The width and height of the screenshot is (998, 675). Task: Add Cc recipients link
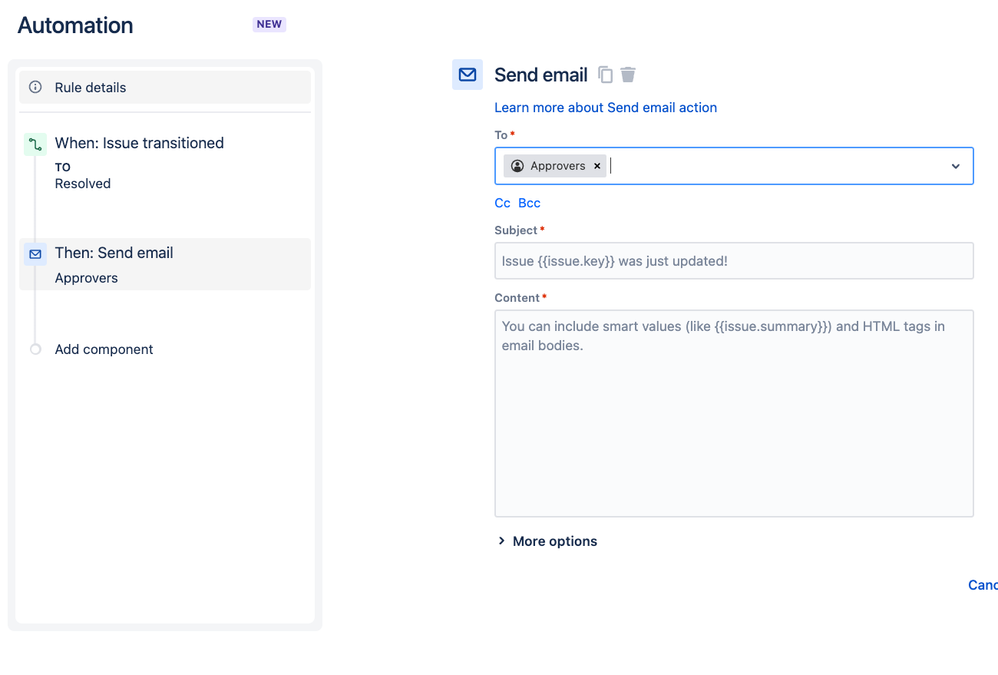click(502, 203)
